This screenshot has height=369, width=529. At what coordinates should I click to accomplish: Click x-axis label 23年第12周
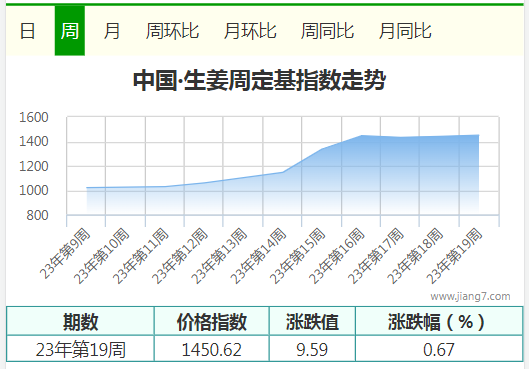pyautogui.click(x=180, y=256)
